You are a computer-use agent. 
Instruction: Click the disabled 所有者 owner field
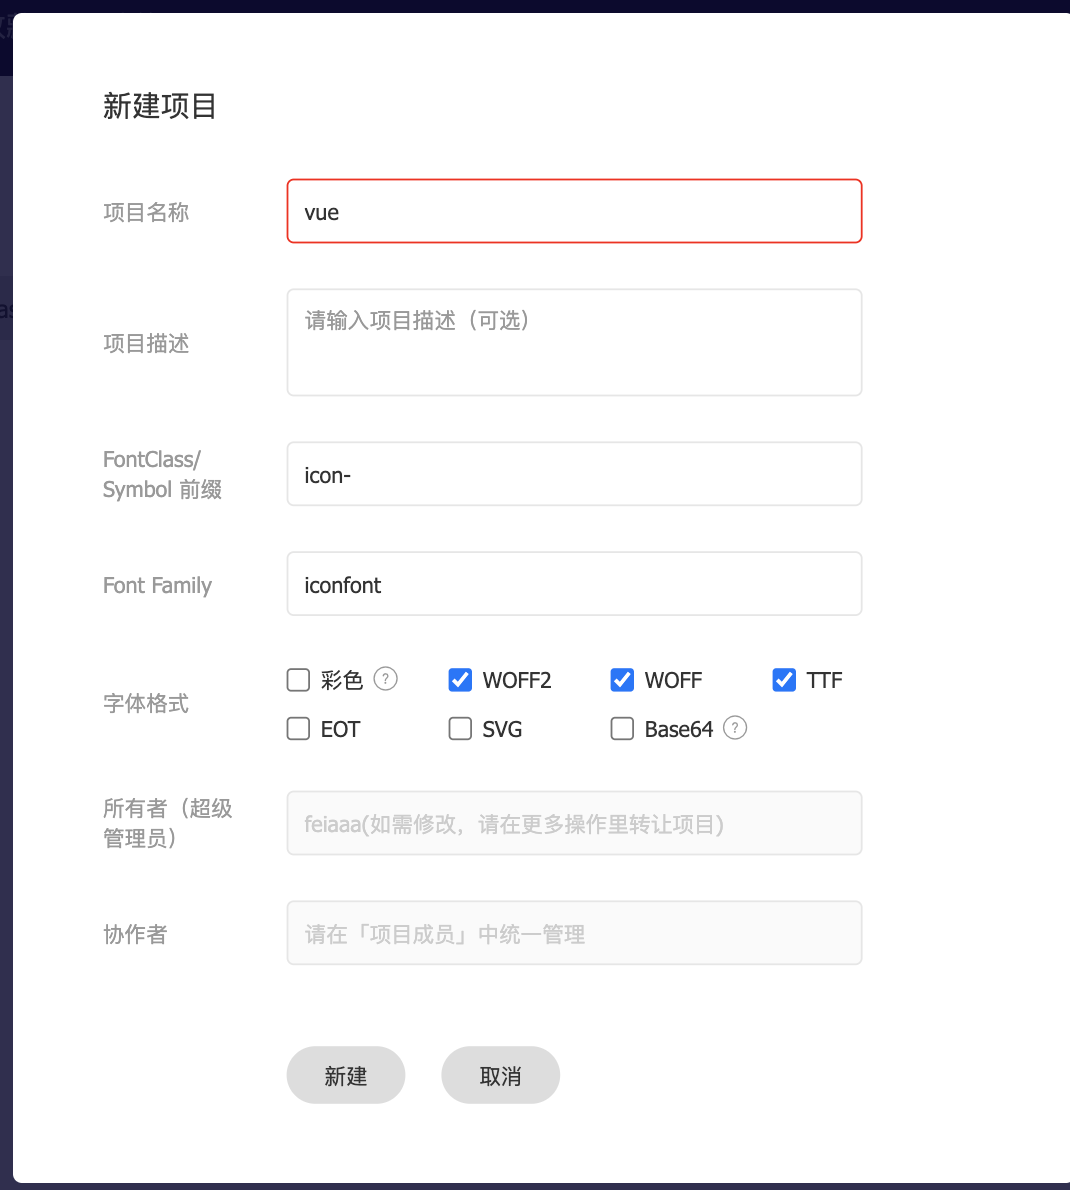[574, 823]
